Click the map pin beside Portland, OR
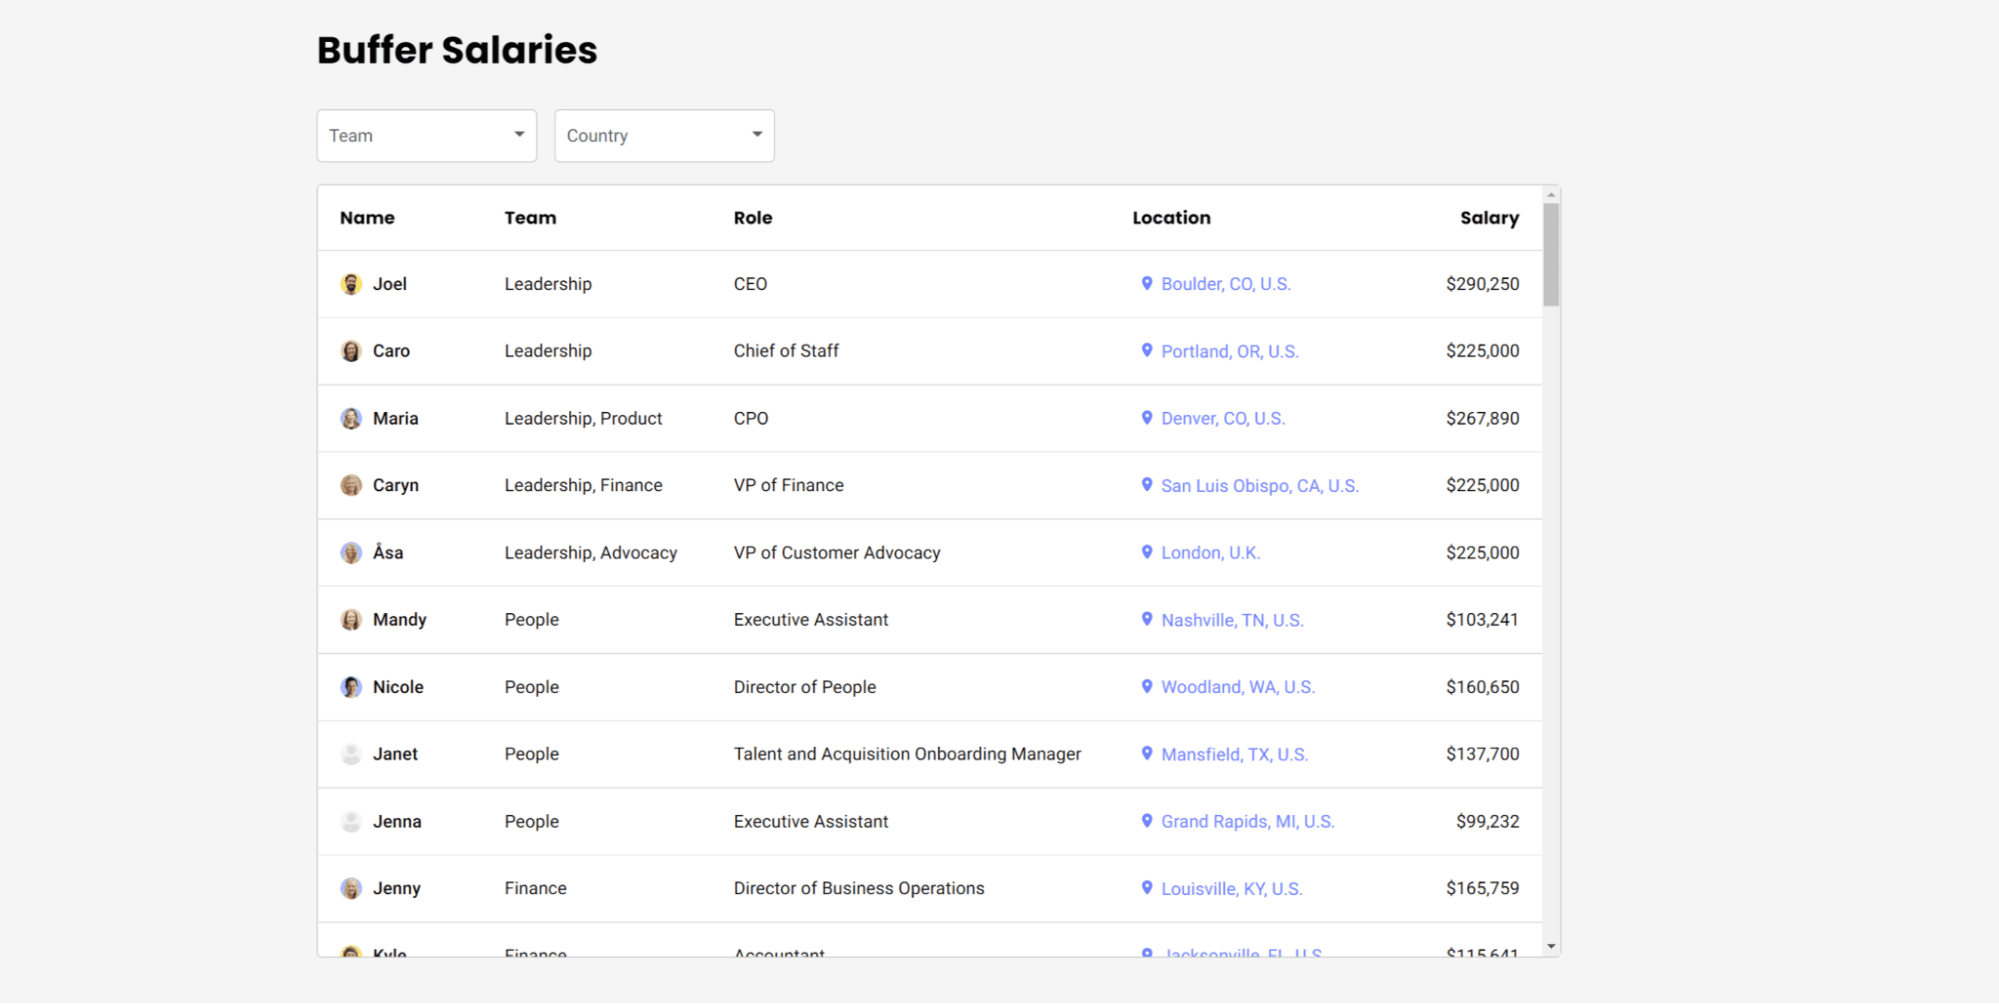This screenshot has width=1999, height=1004. tap(1146, 351)
